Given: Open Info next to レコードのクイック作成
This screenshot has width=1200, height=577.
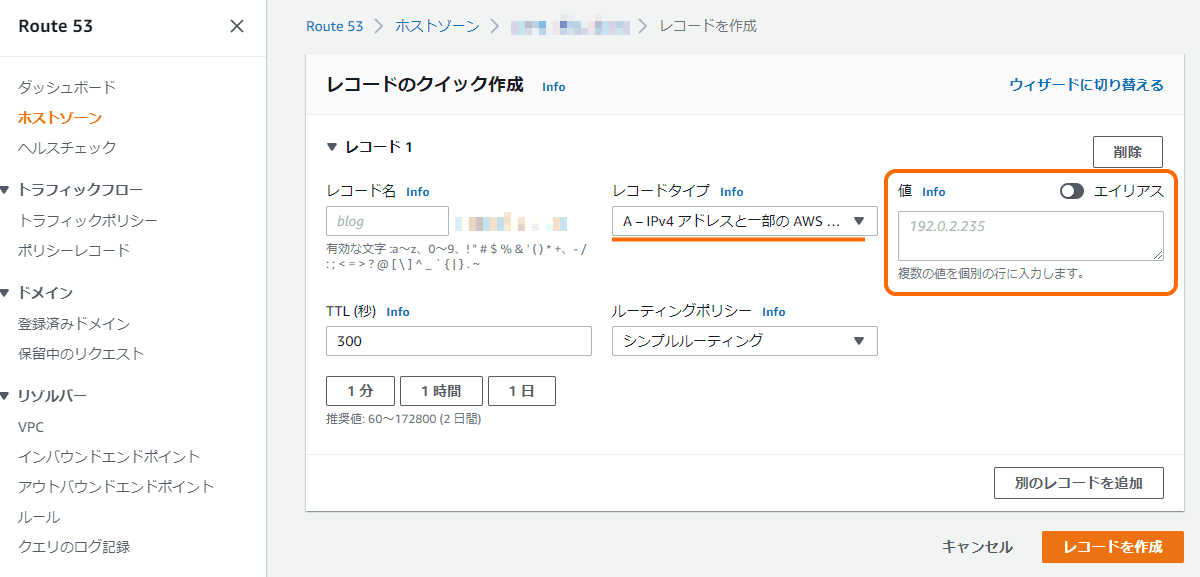Looking at the screenshot, I should pyautogui.click(x=554, y=87).
